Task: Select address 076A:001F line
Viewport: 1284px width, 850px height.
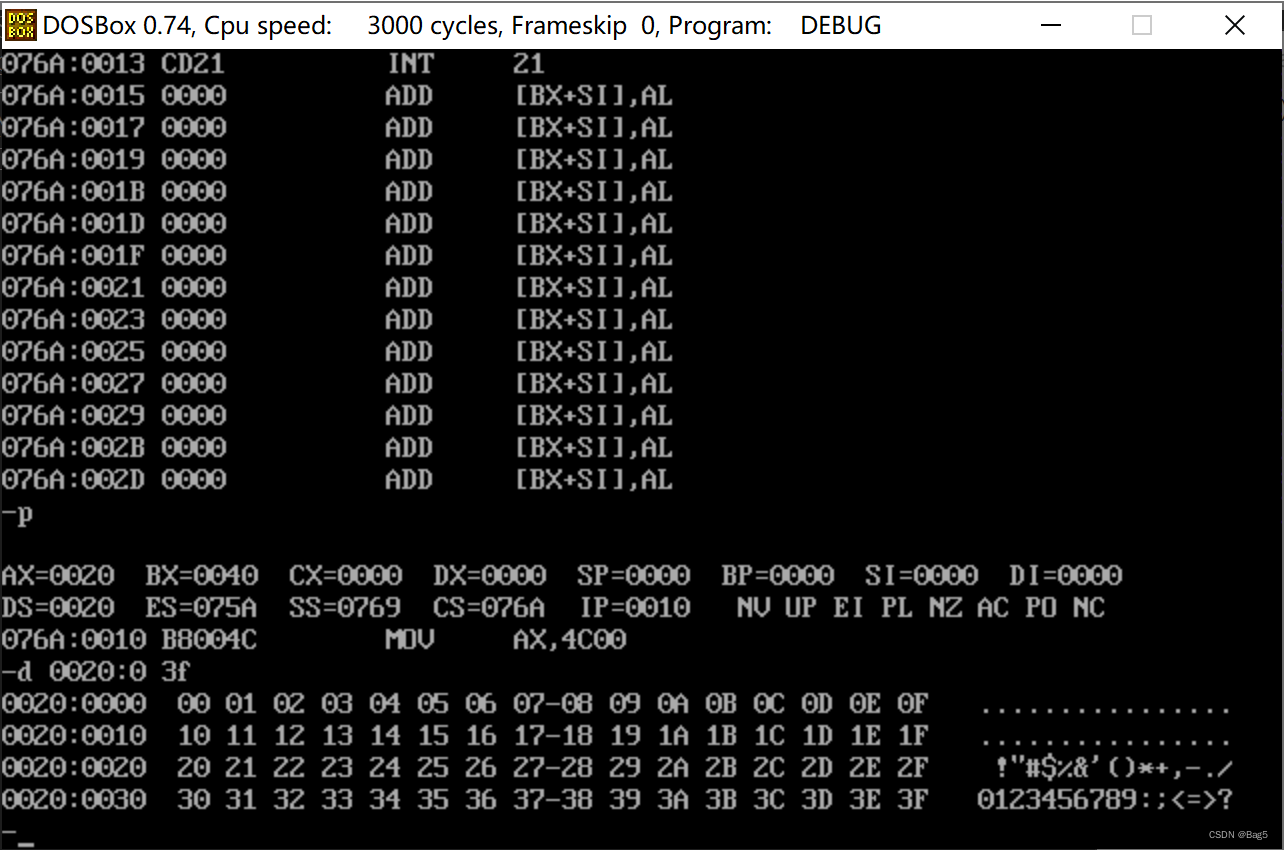Action: pyautogui.click(x=337, y=256)
